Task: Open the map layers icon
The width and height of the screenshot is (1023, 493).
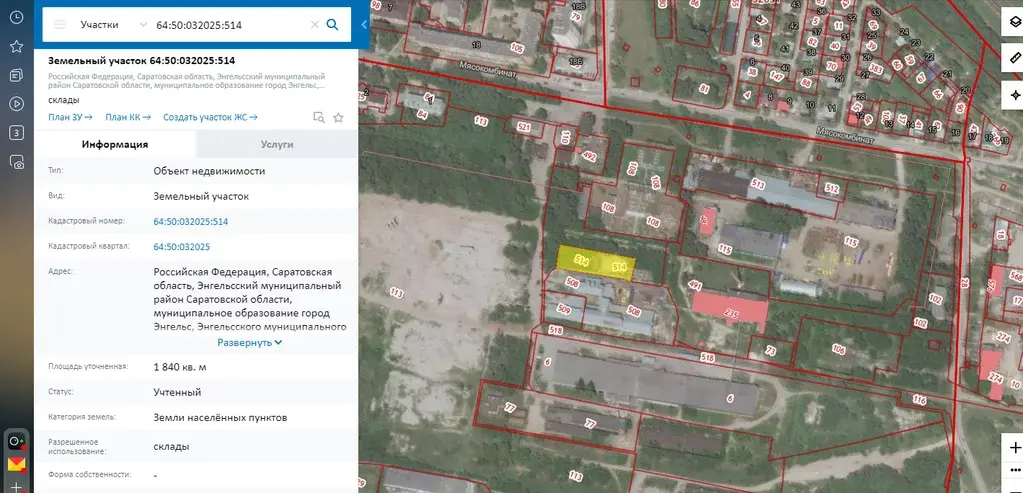Action: click(1014, 24)
